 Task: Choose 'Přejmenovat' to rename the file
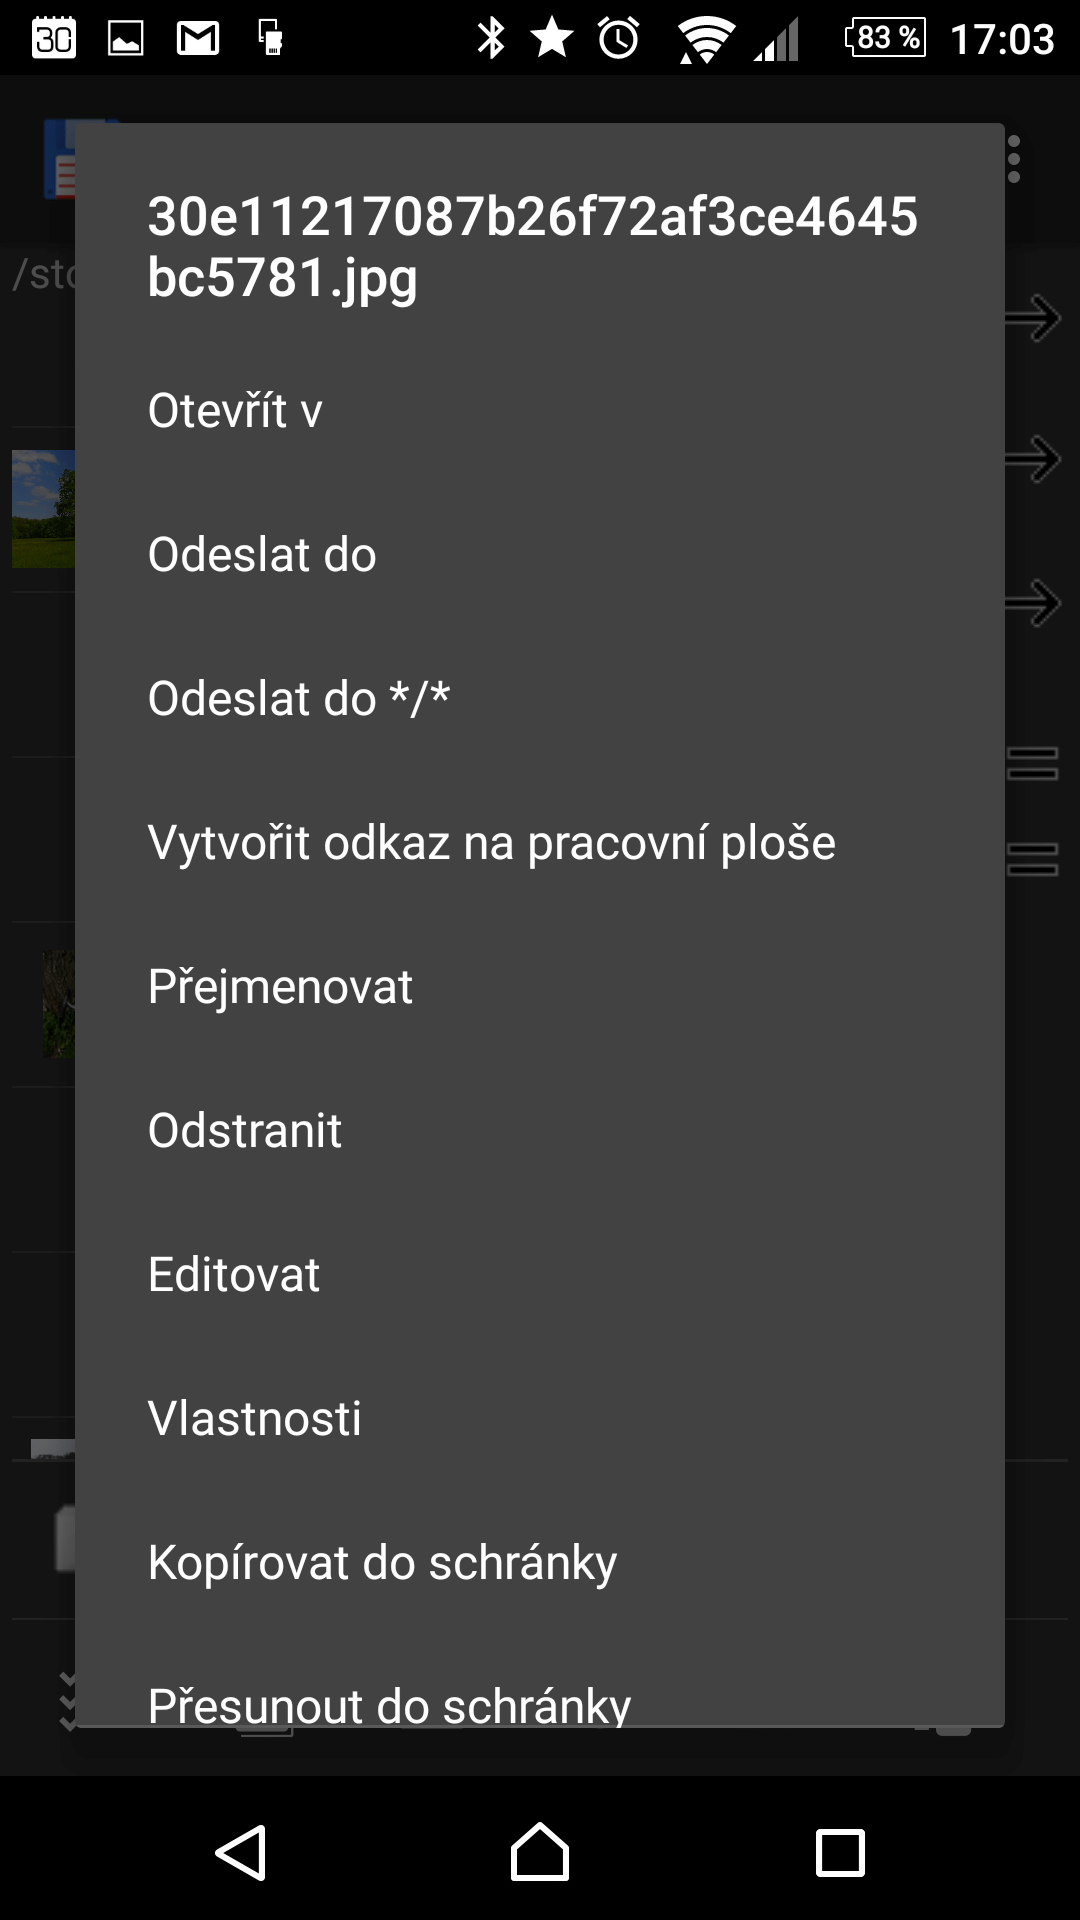pos(540,987)
